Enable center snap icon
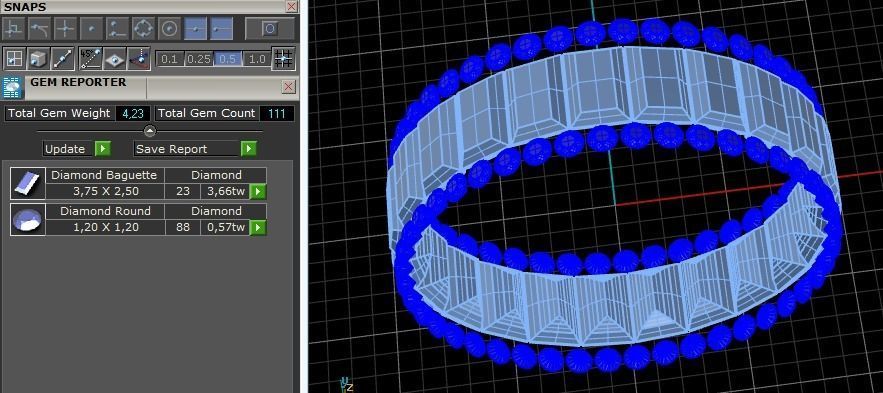The width and height of the screenshot is (883, 393). 169,28
